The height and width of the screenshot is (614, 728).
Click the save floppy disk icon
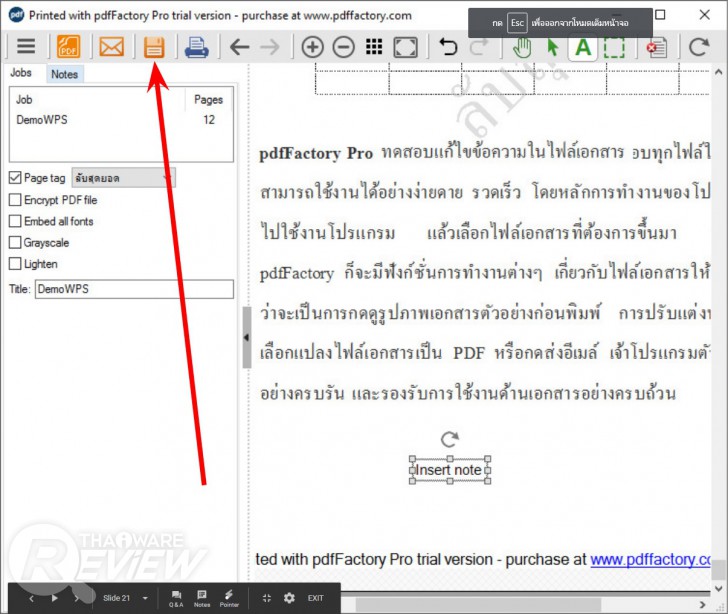[154, 47]
